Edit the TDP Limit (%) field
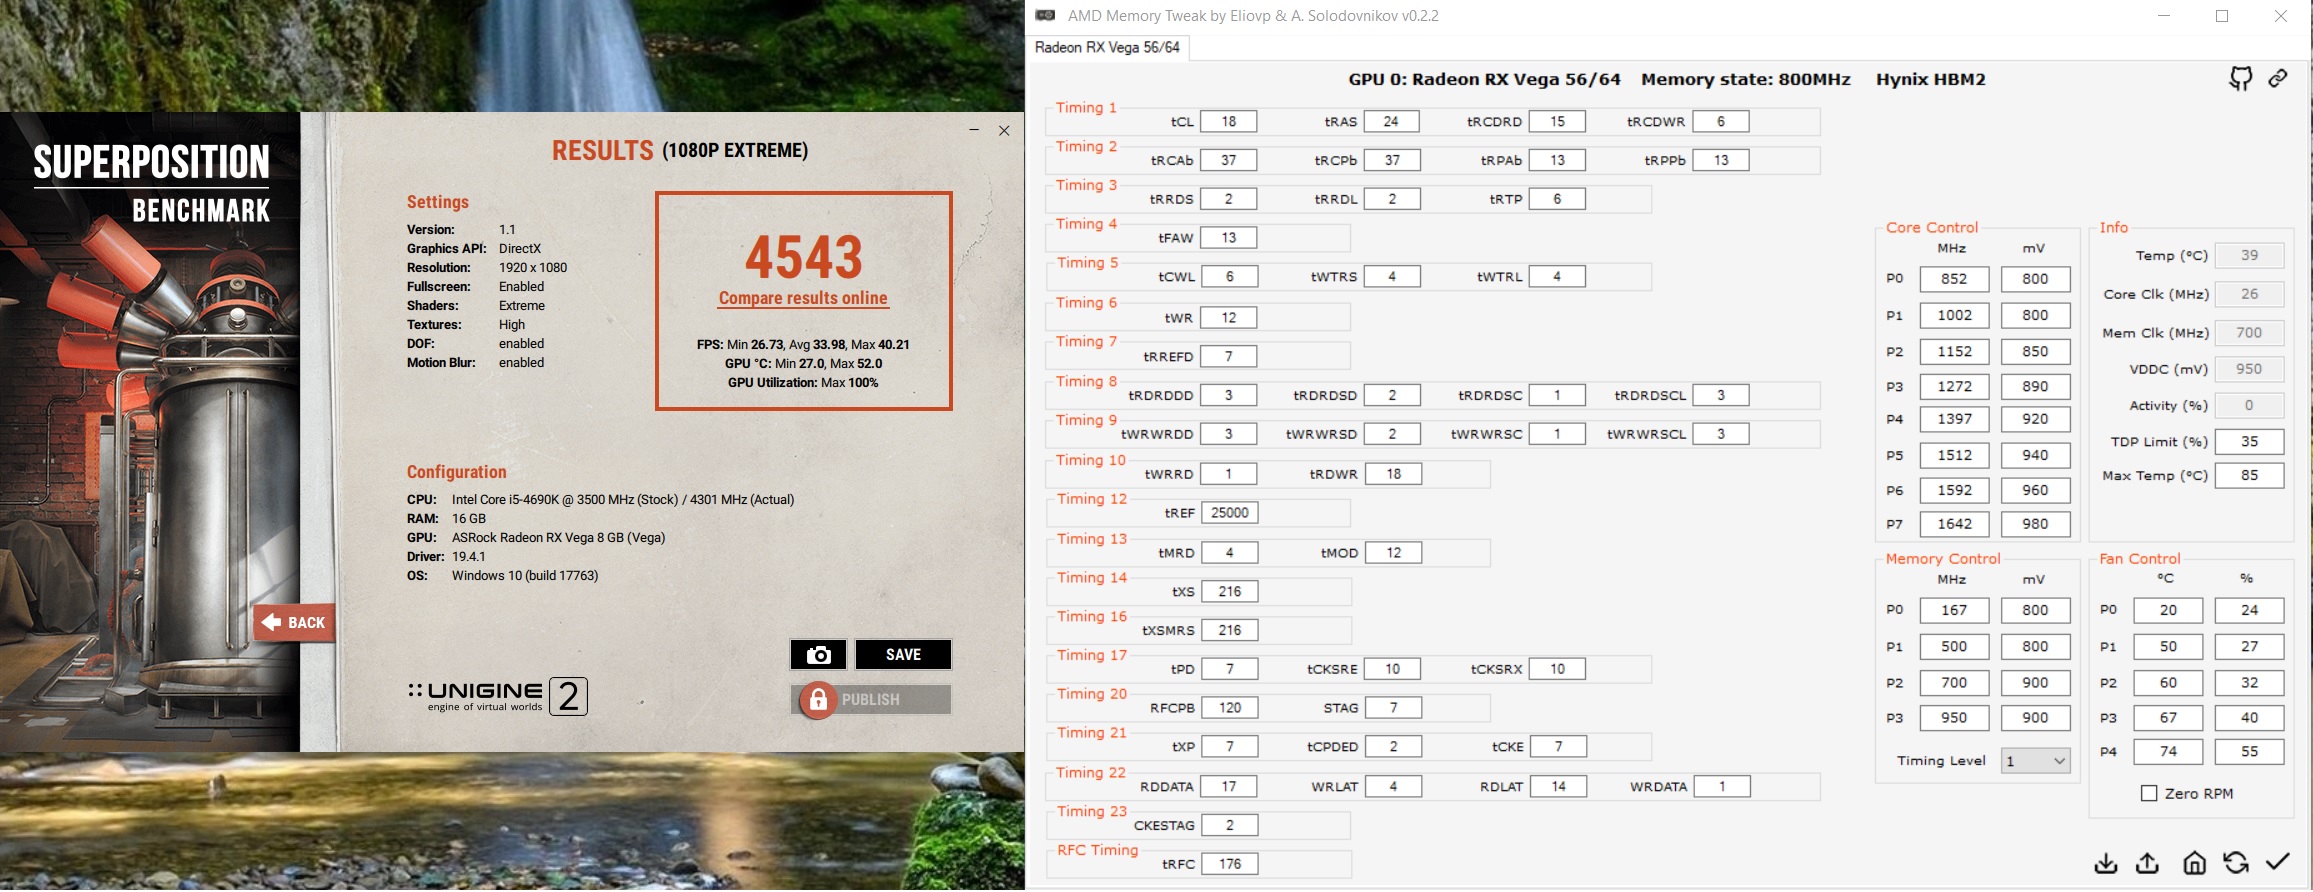Viewport: 2313px width, 892px height. (x=2249, y=442)
